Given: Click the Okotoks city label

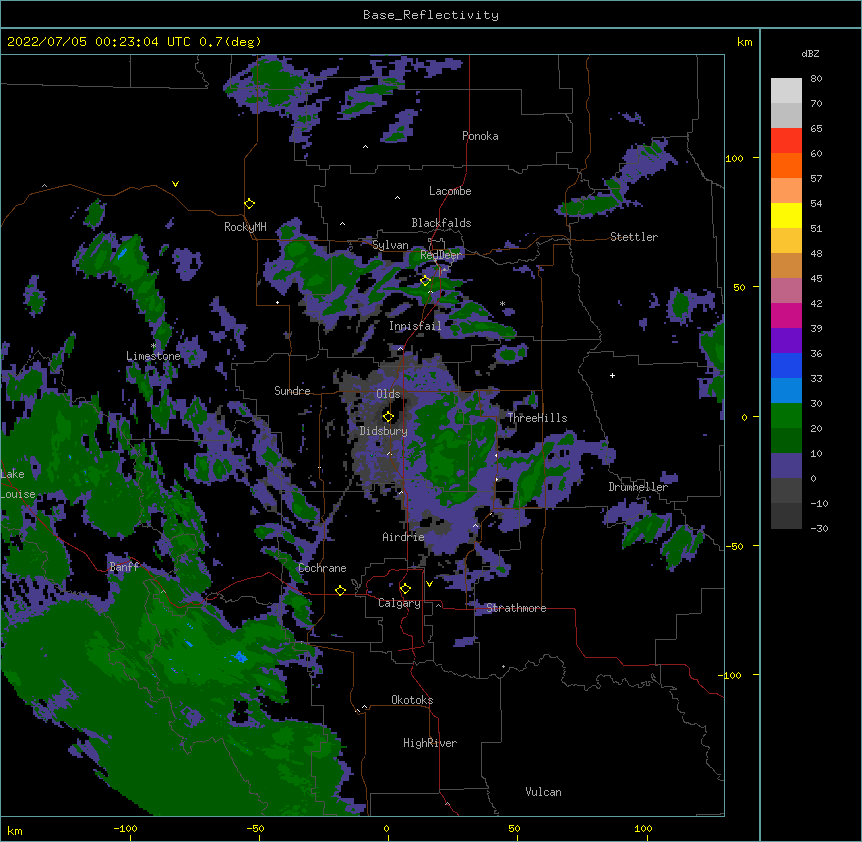Looking at the screenshot, I should [412, 700].
